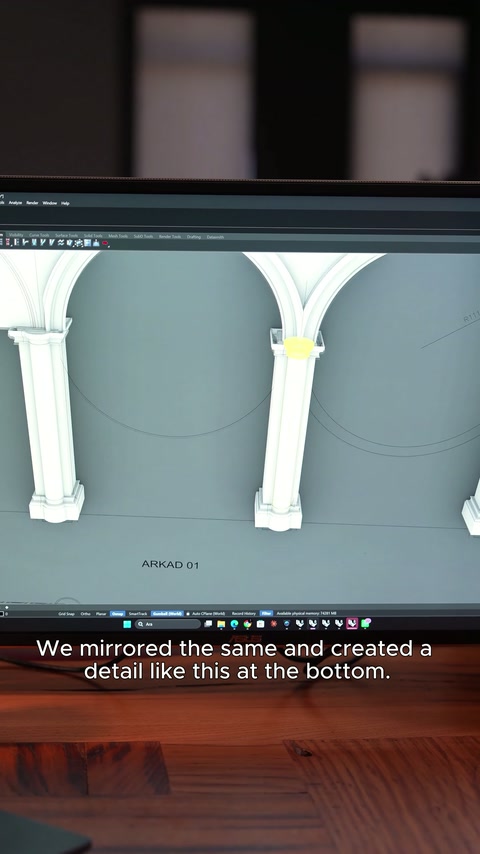Toggle SmartTrack in the status bar
This screenshot has height=854, width=480.
point(138,613)
